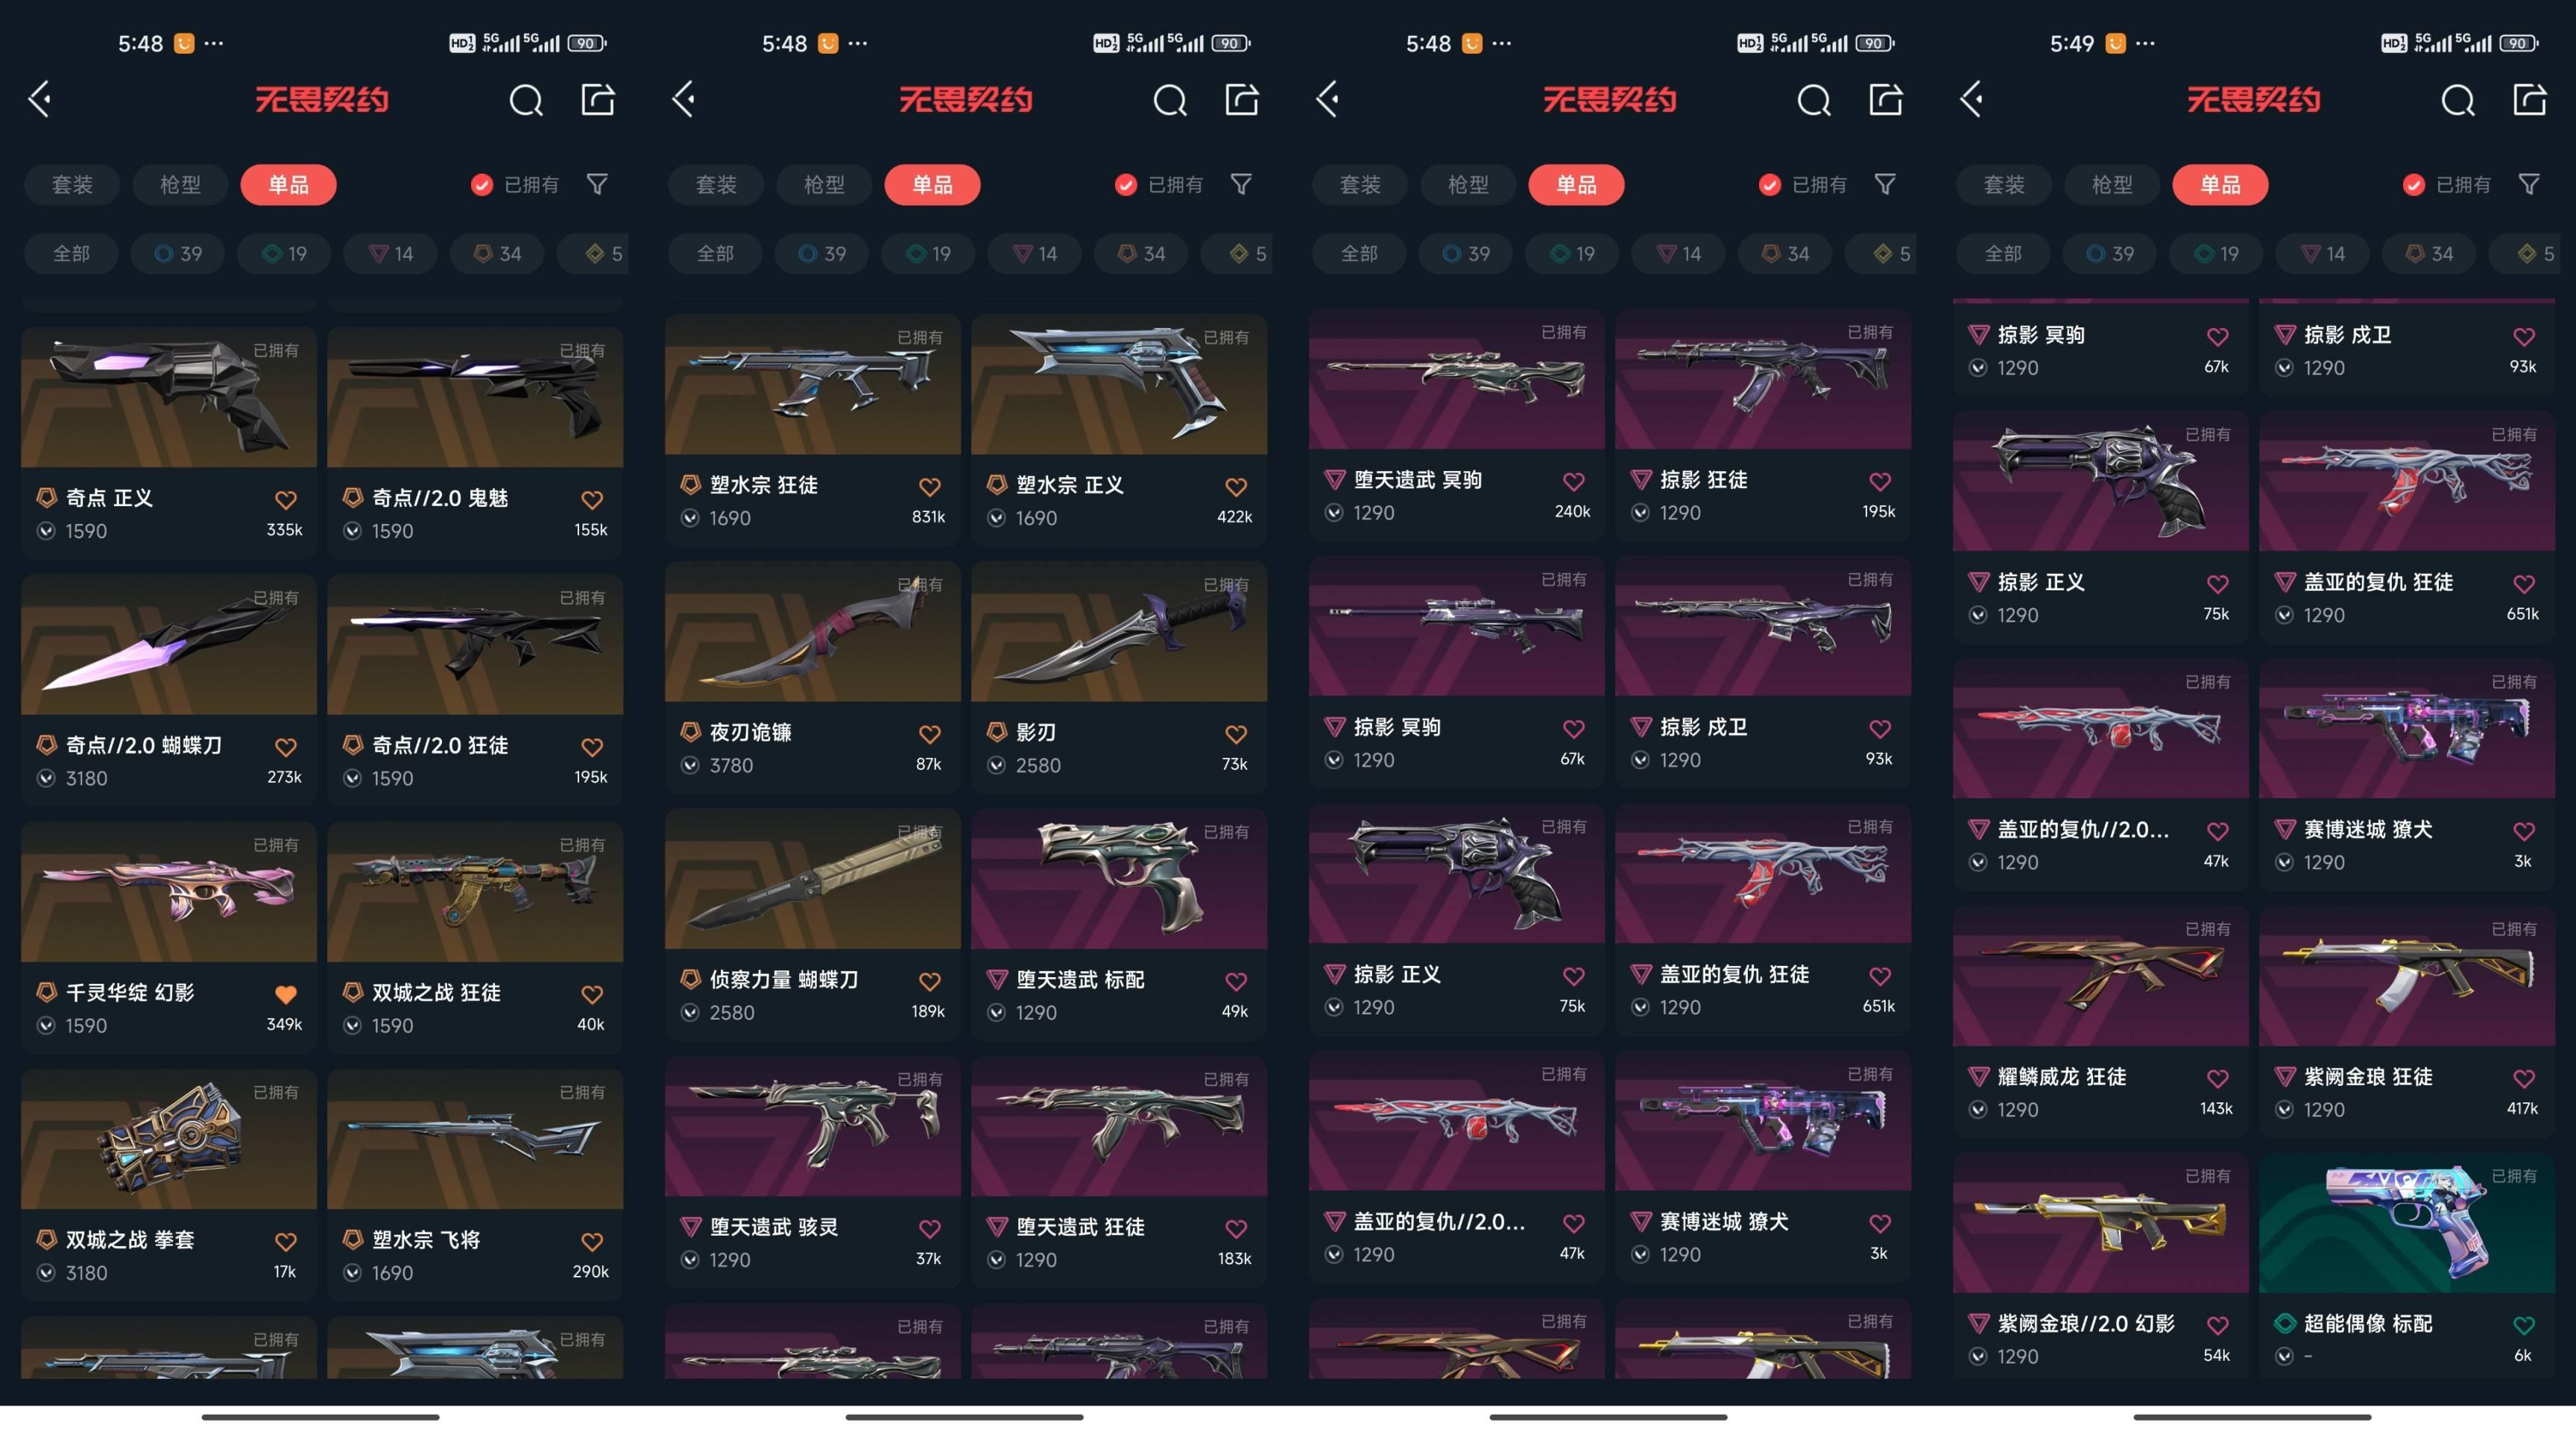Open the 夜刃诡镰 skin thumbnail
The width and height of the screenshot is (2576, 1431).
(x=812, y=631)
